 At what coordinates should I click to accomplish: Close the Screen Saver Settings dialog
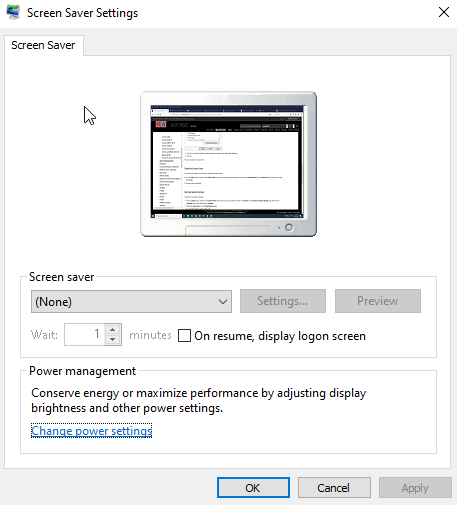[444, 12]
